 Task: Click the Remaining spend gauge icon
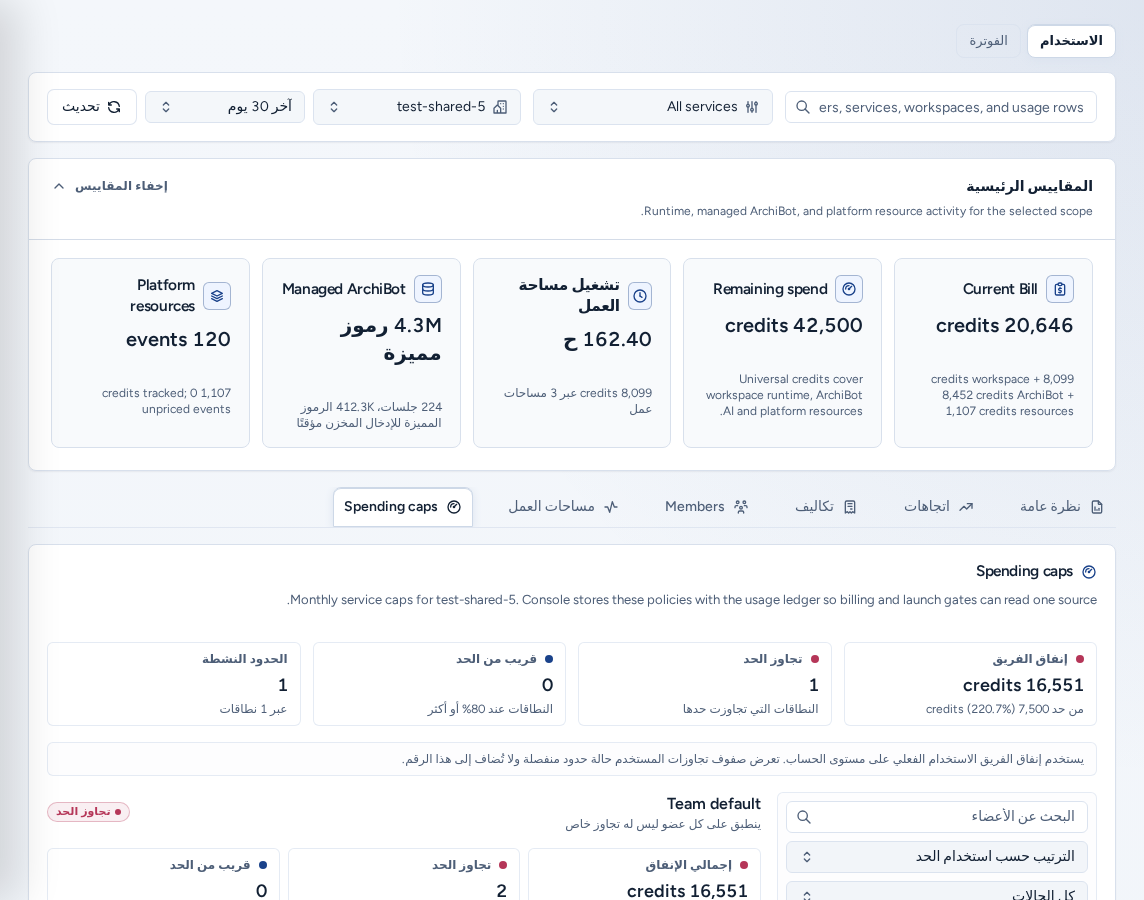point(849,289)
